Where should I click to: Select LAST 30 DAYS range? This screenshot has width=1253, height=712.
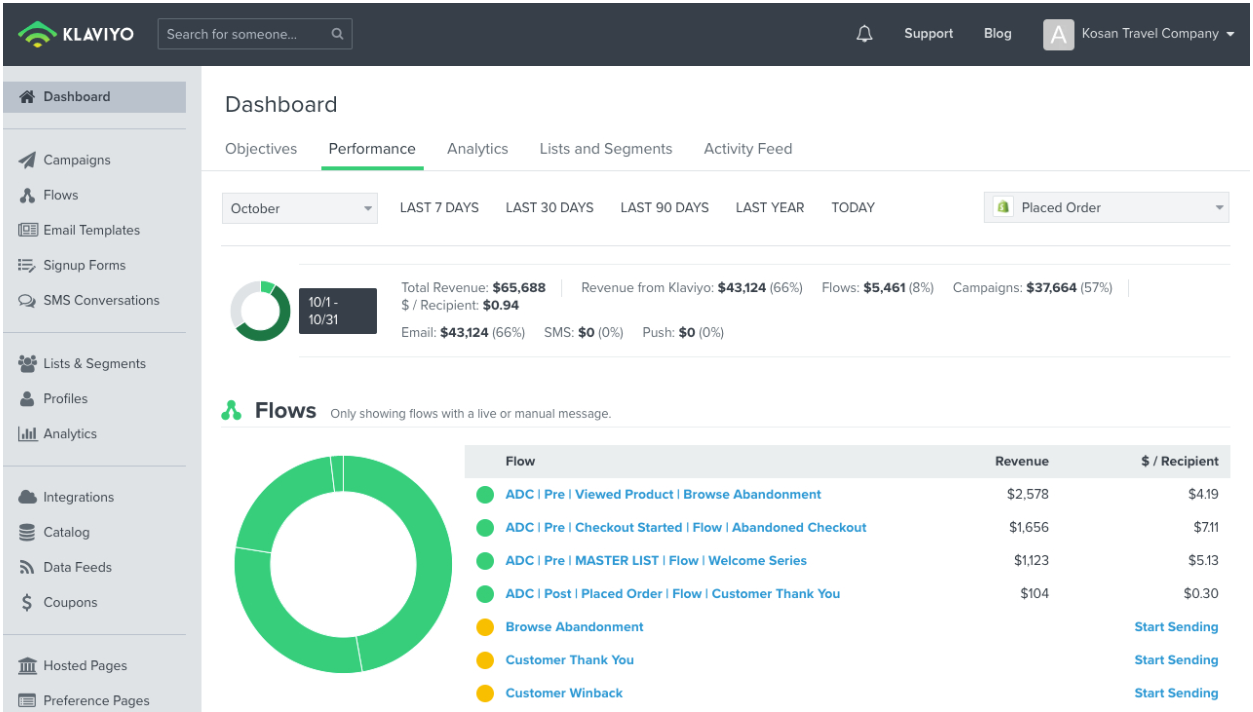coord(549,208)
